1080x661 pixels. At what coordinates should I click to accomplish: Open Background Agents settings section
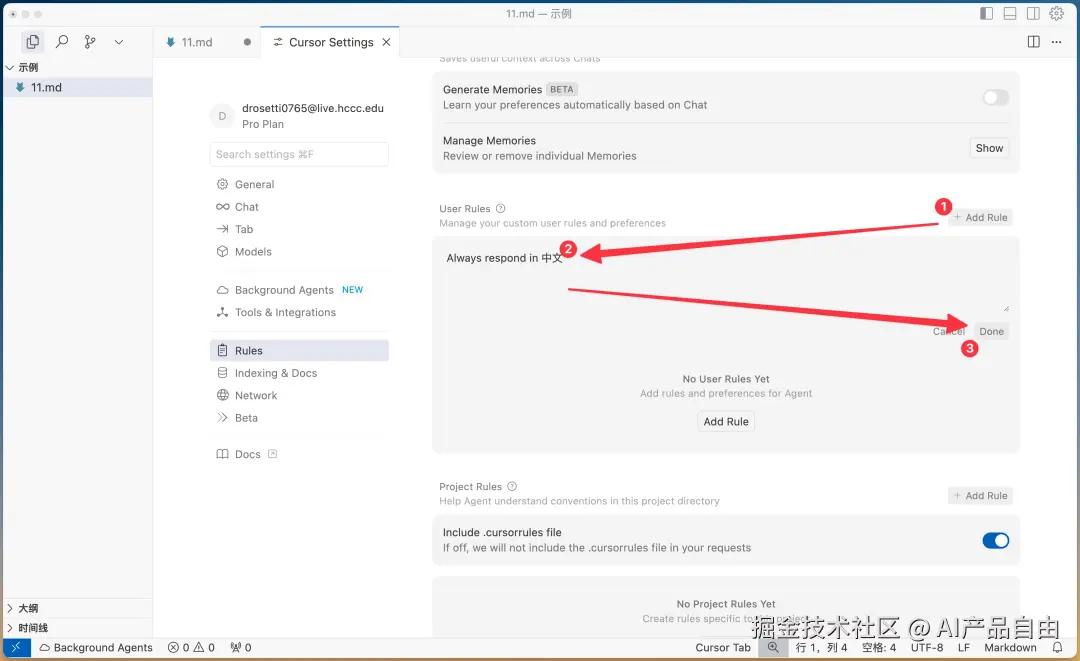299,290
